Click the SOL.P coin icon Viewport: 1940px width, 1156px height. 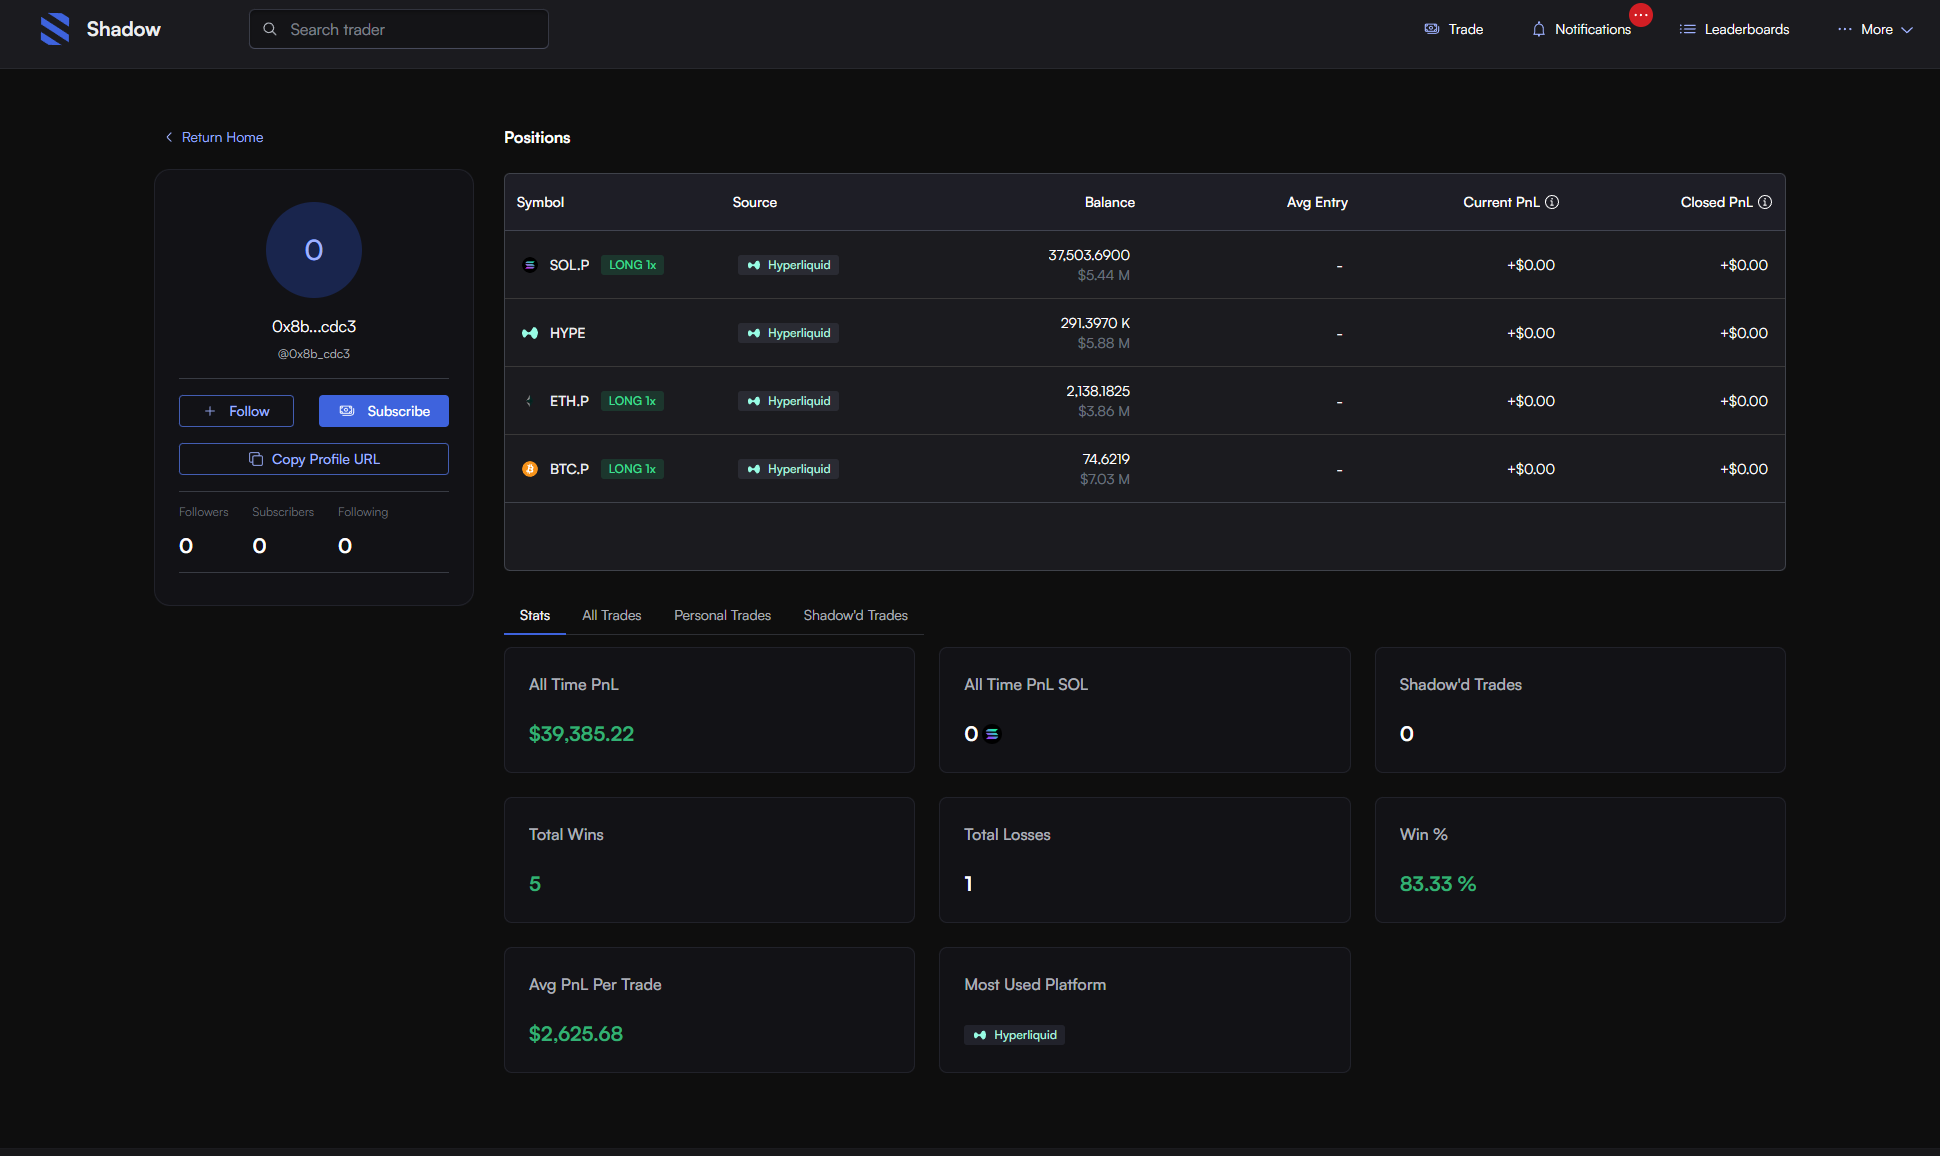(x=530, y=265)
